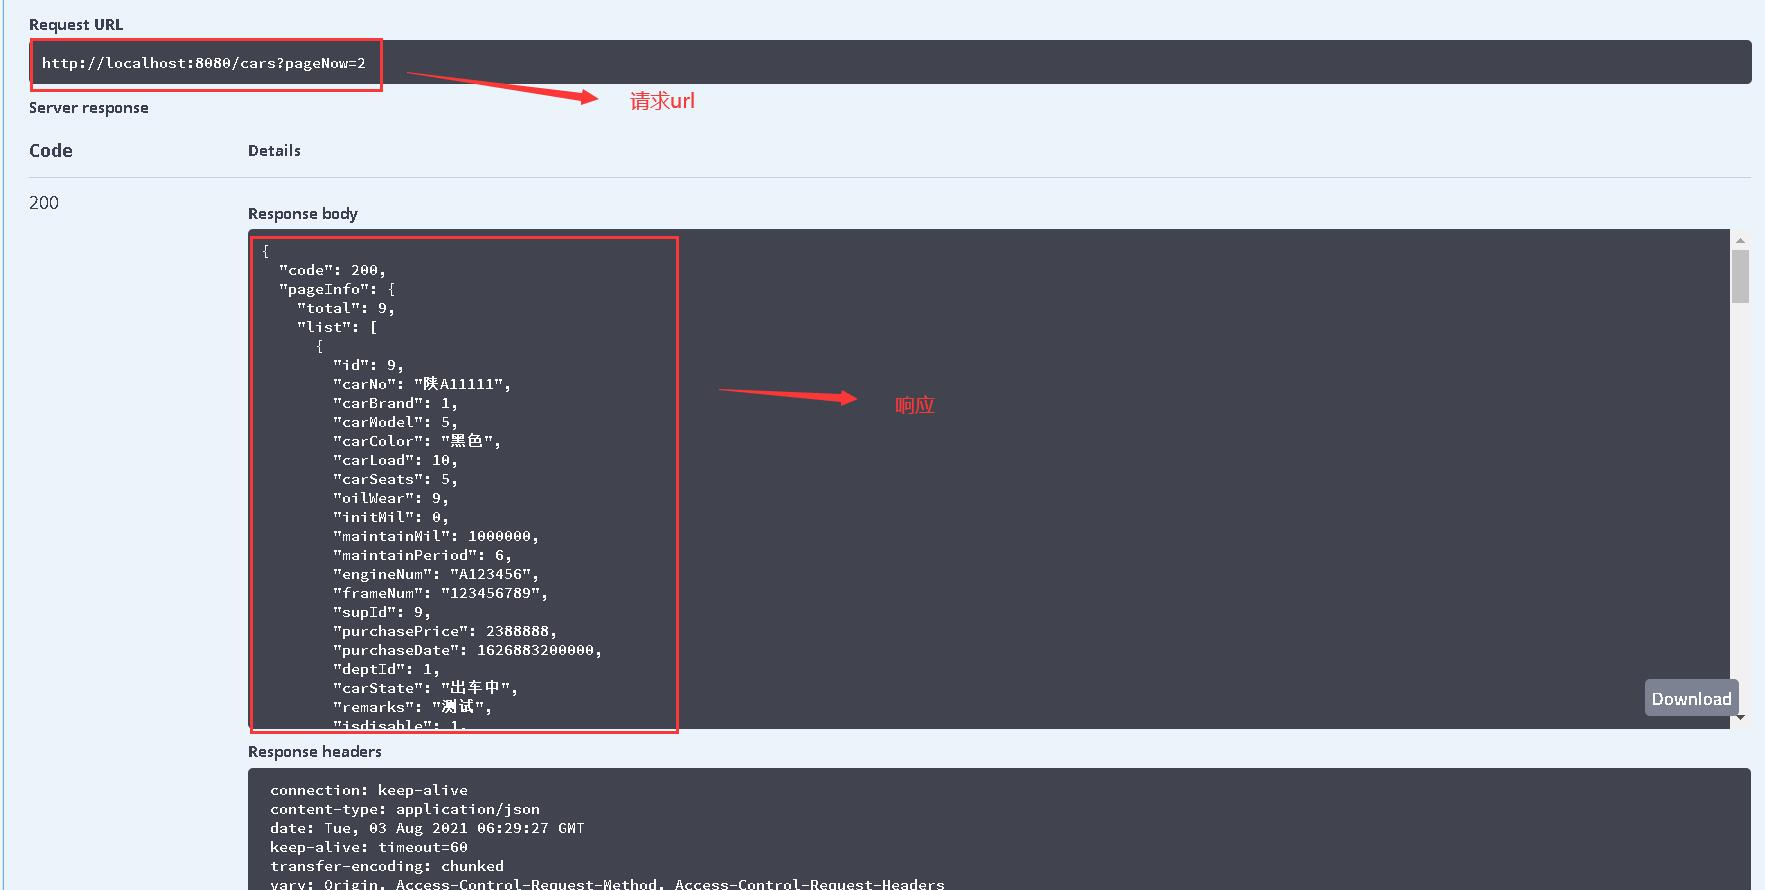Click the date header Tue, 03 Aug 2021
Image resolution: width=1765 pixels, height=890 pixels.
click(x=427, y=828)
